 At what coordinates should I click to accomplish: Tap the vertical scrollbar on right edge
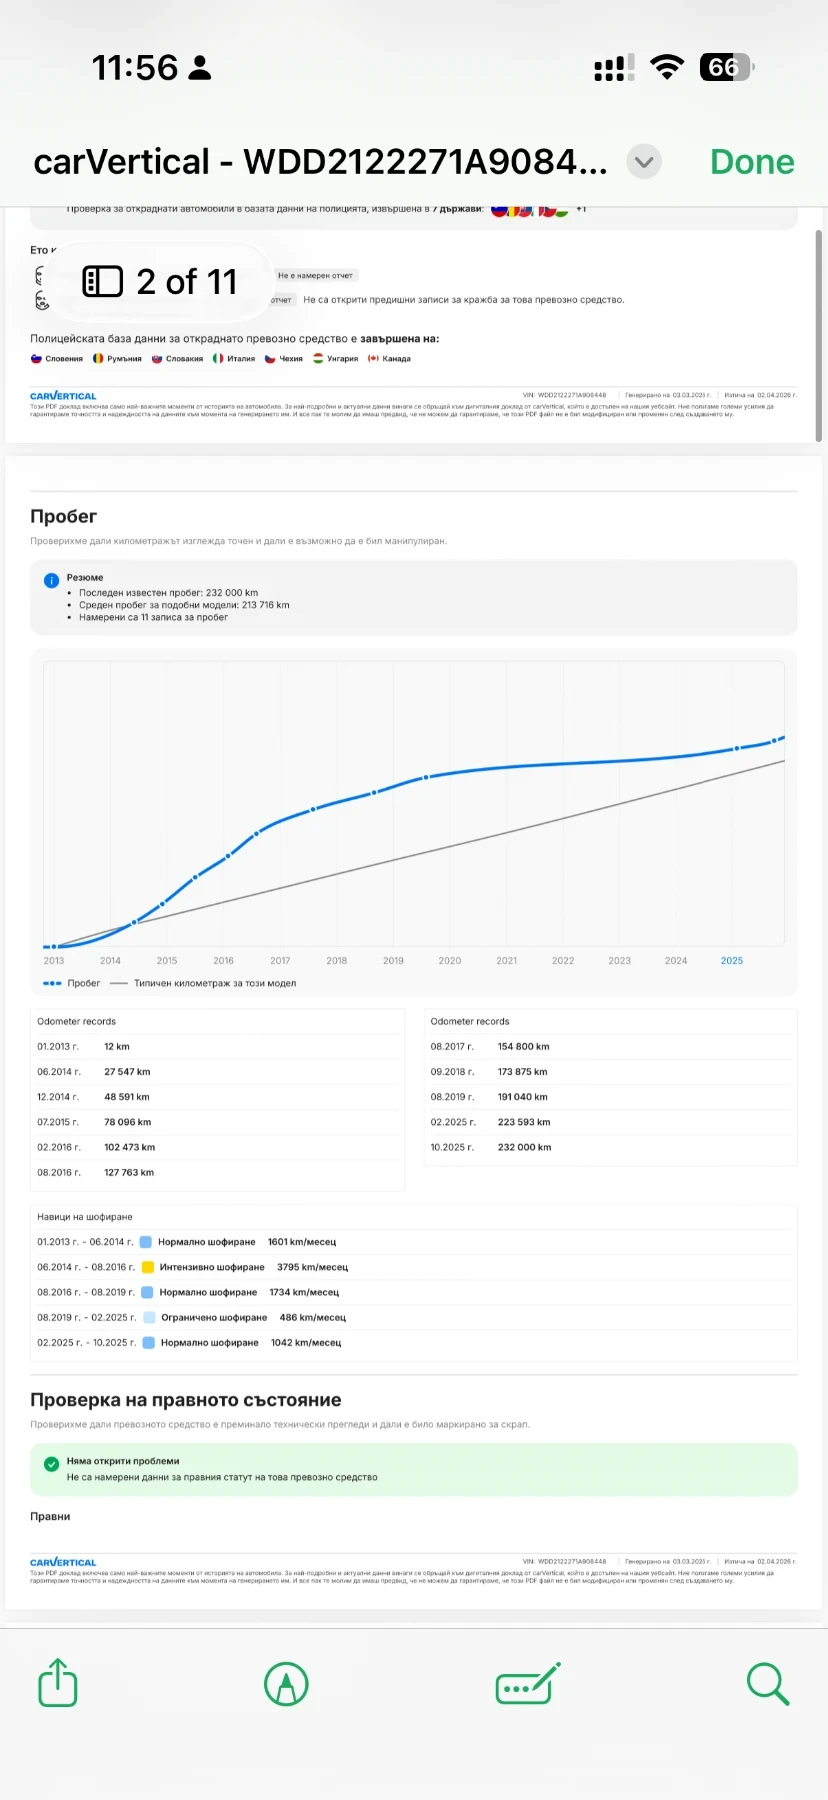[819, 335]
